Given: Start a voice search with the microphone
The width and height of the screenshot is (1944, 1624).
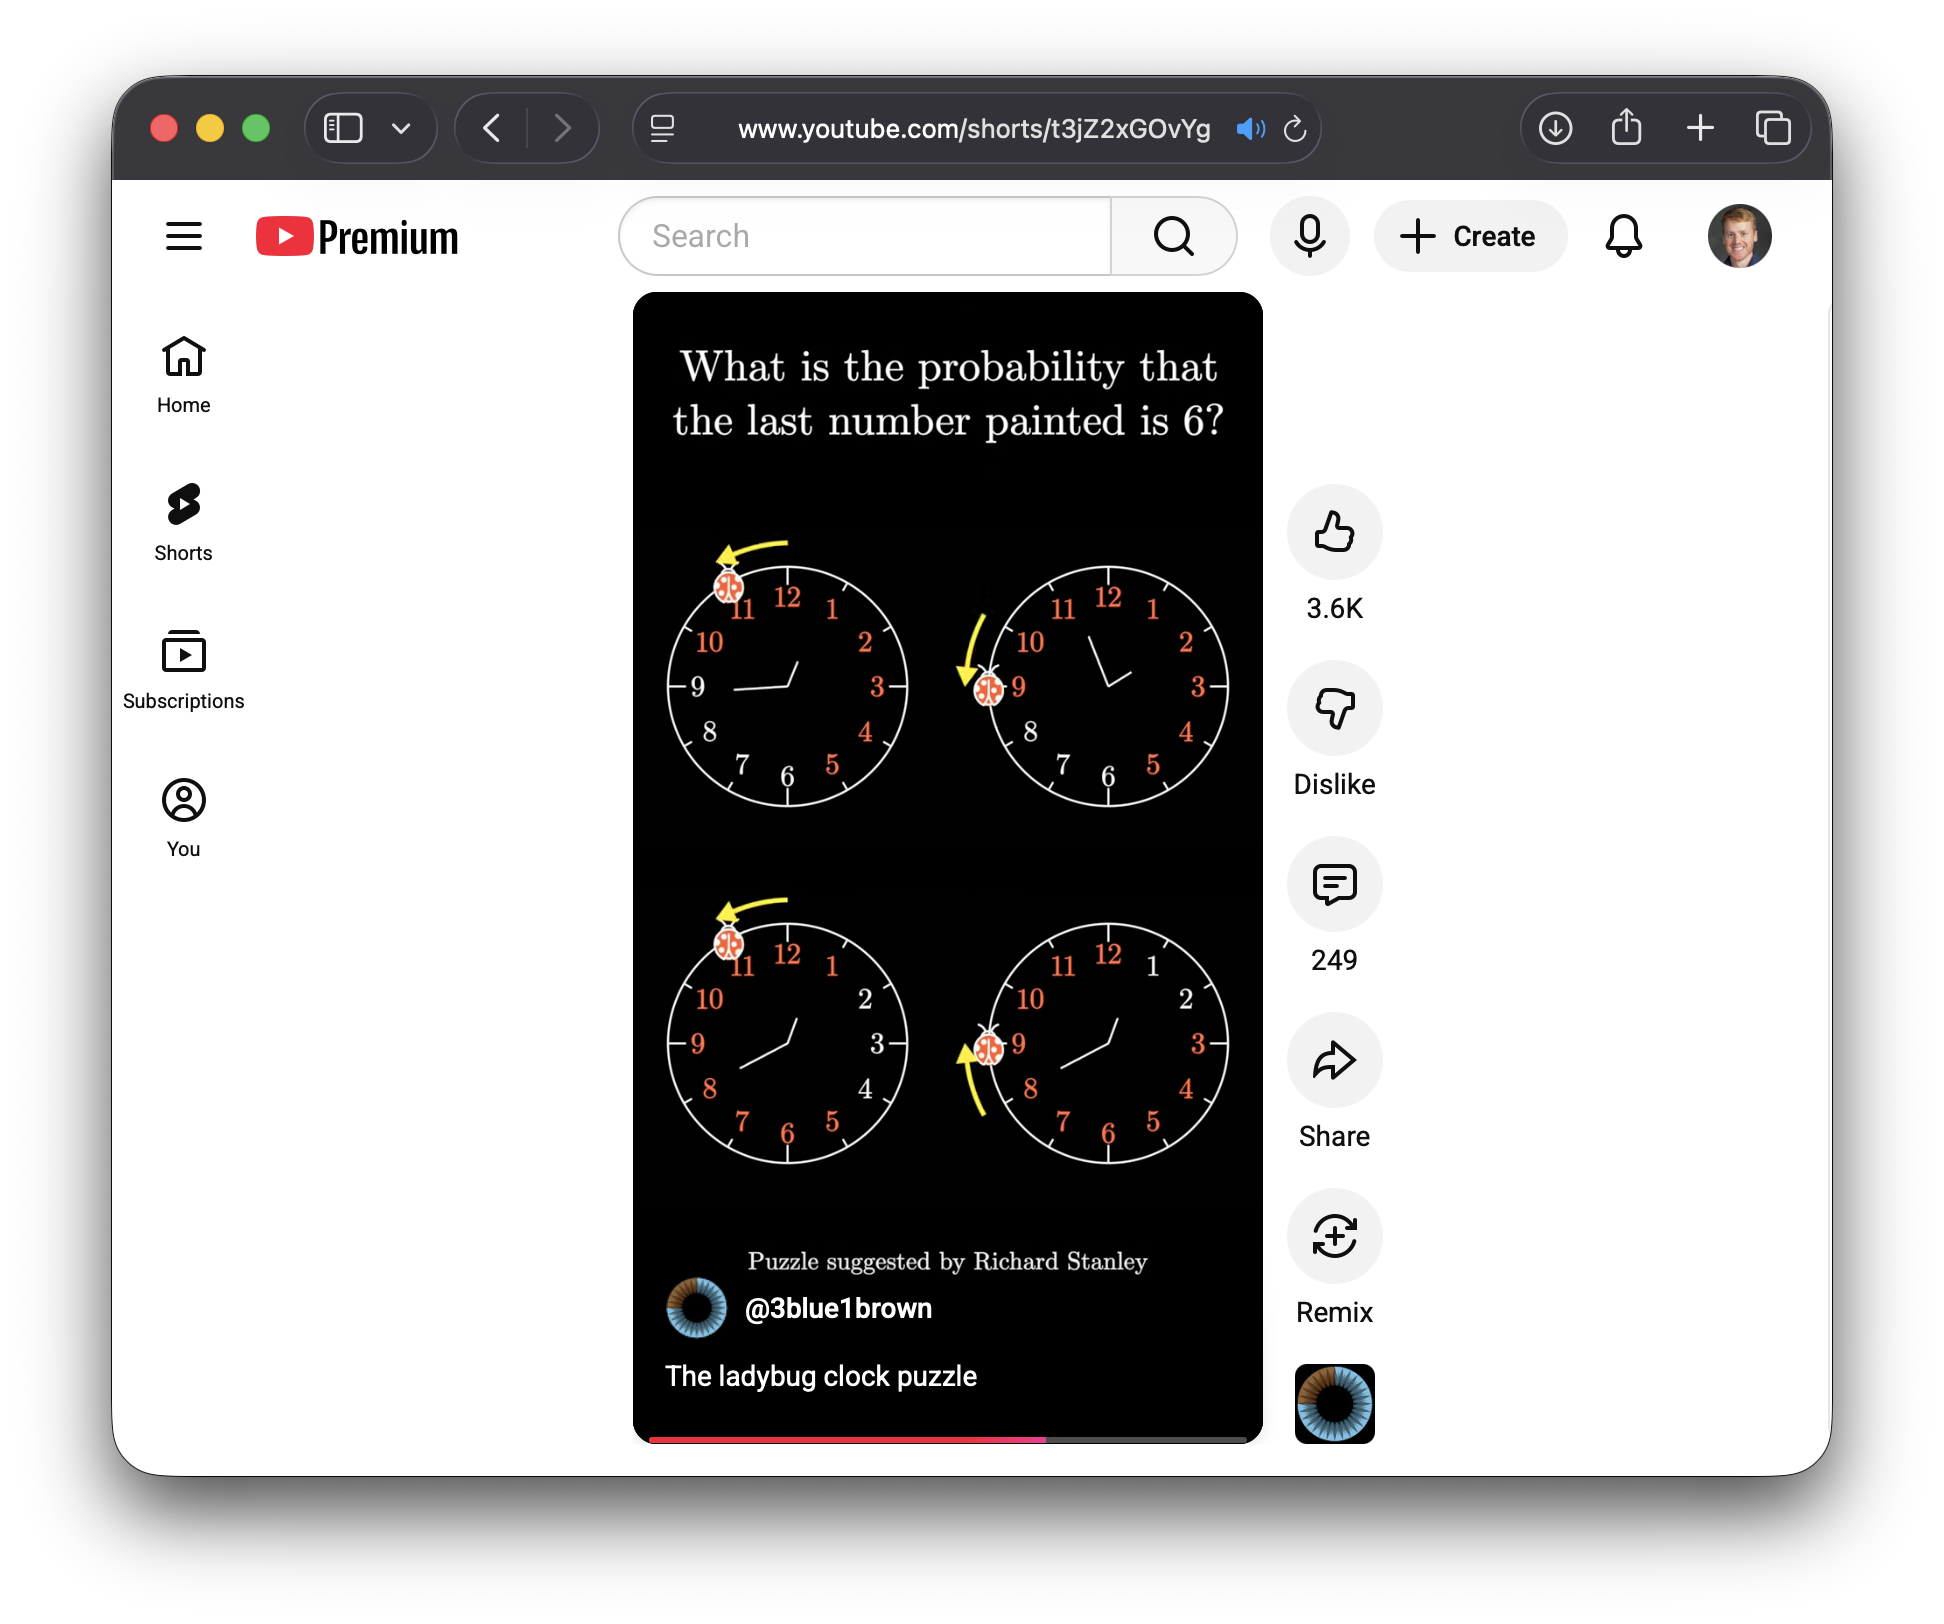Looking at the screenshot, I should pyautogui.click(x=1310, y=236).
